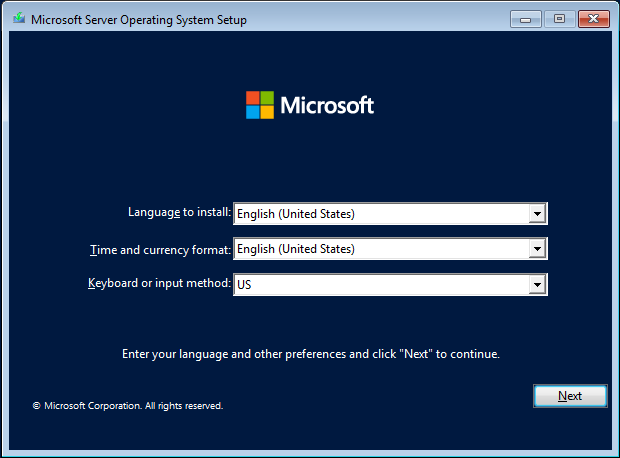Viewport: 620px width, 458px height.
Task: Maximize the Setup window
Action: 559,19
